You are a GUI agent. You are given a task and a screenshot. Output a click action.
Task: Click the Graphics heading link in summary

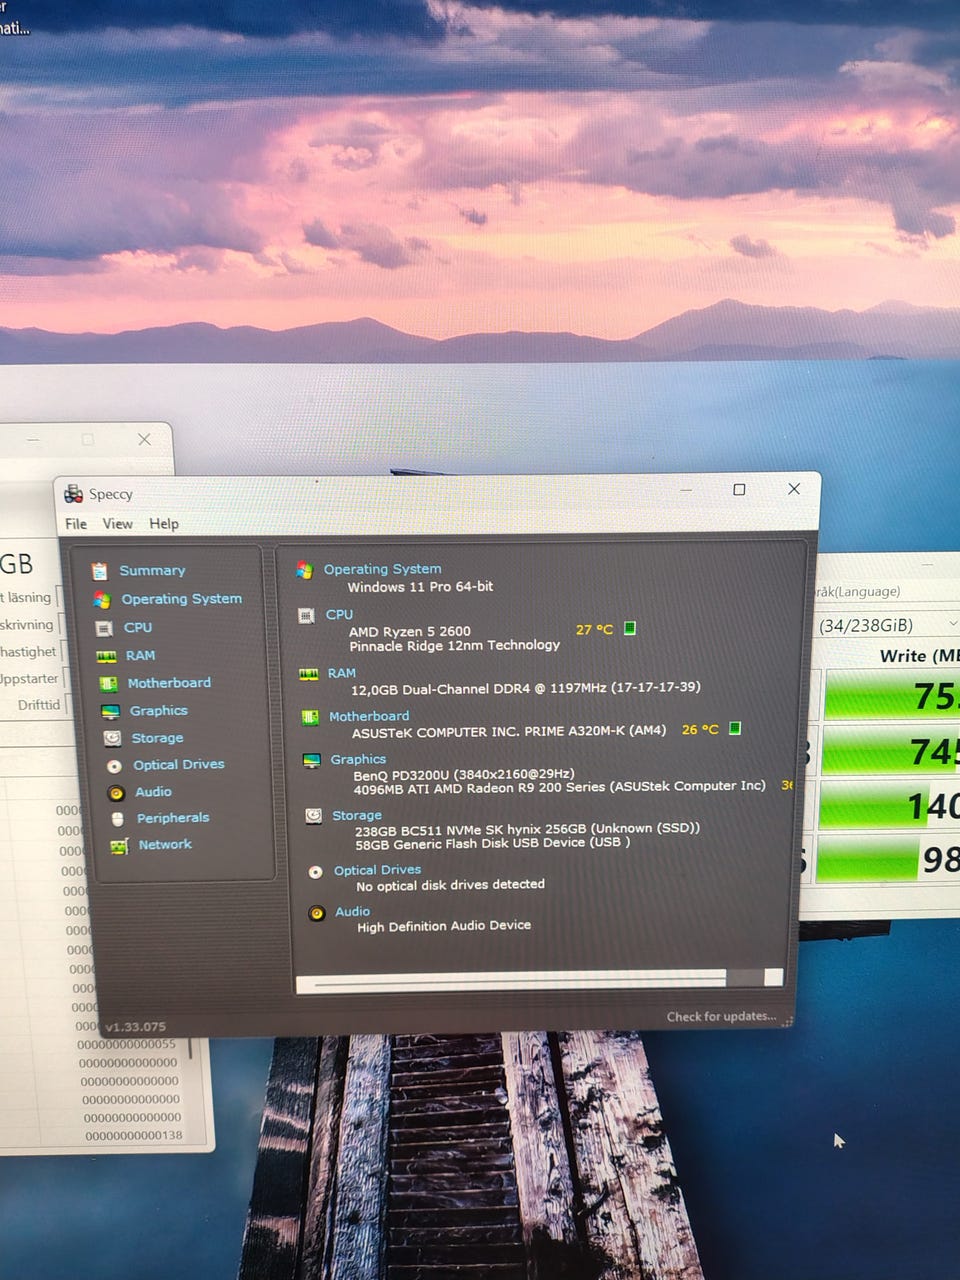pos(358,760)
